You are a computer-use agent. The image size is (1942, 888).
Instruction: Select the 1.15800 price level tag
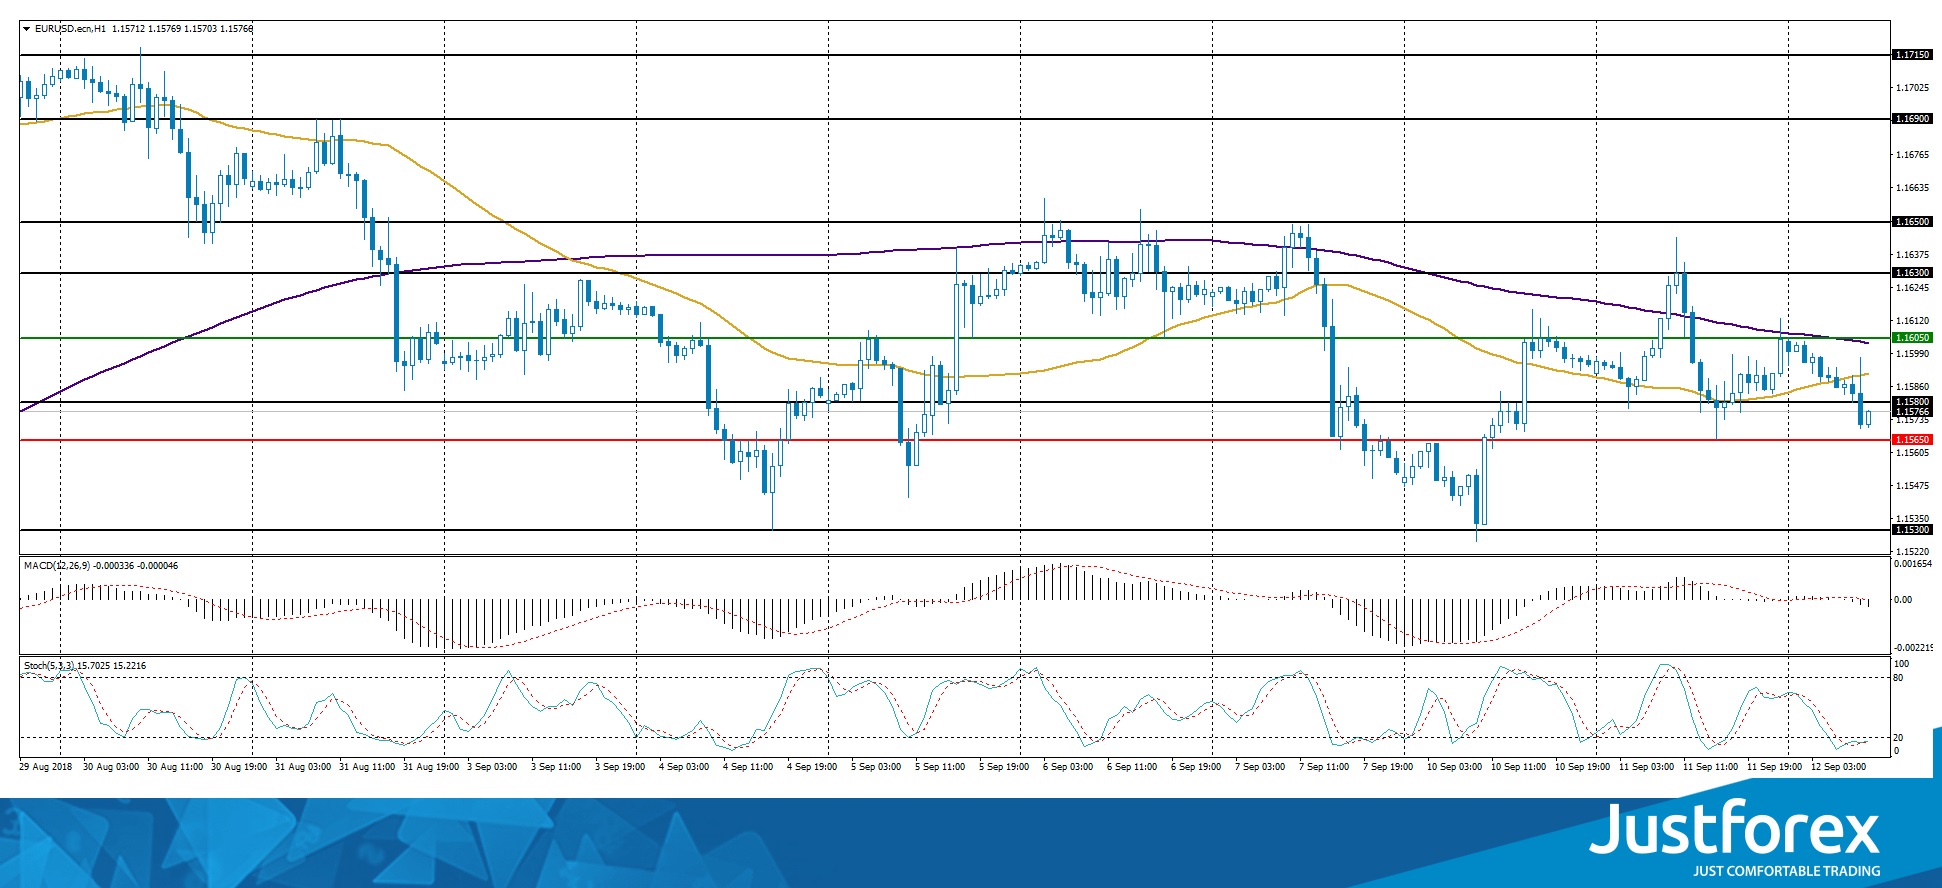tap(1912, 402)
